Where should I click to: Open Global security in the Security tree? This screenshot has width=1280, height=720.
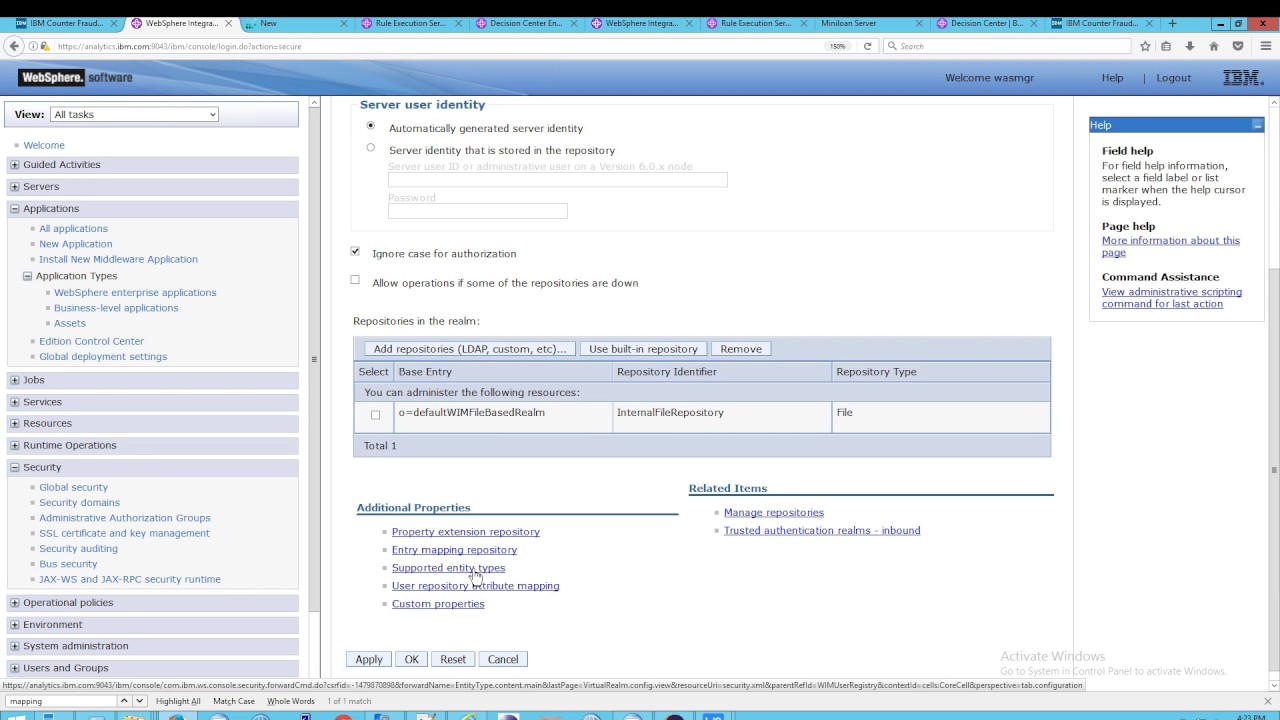click(x=73, y=488)
